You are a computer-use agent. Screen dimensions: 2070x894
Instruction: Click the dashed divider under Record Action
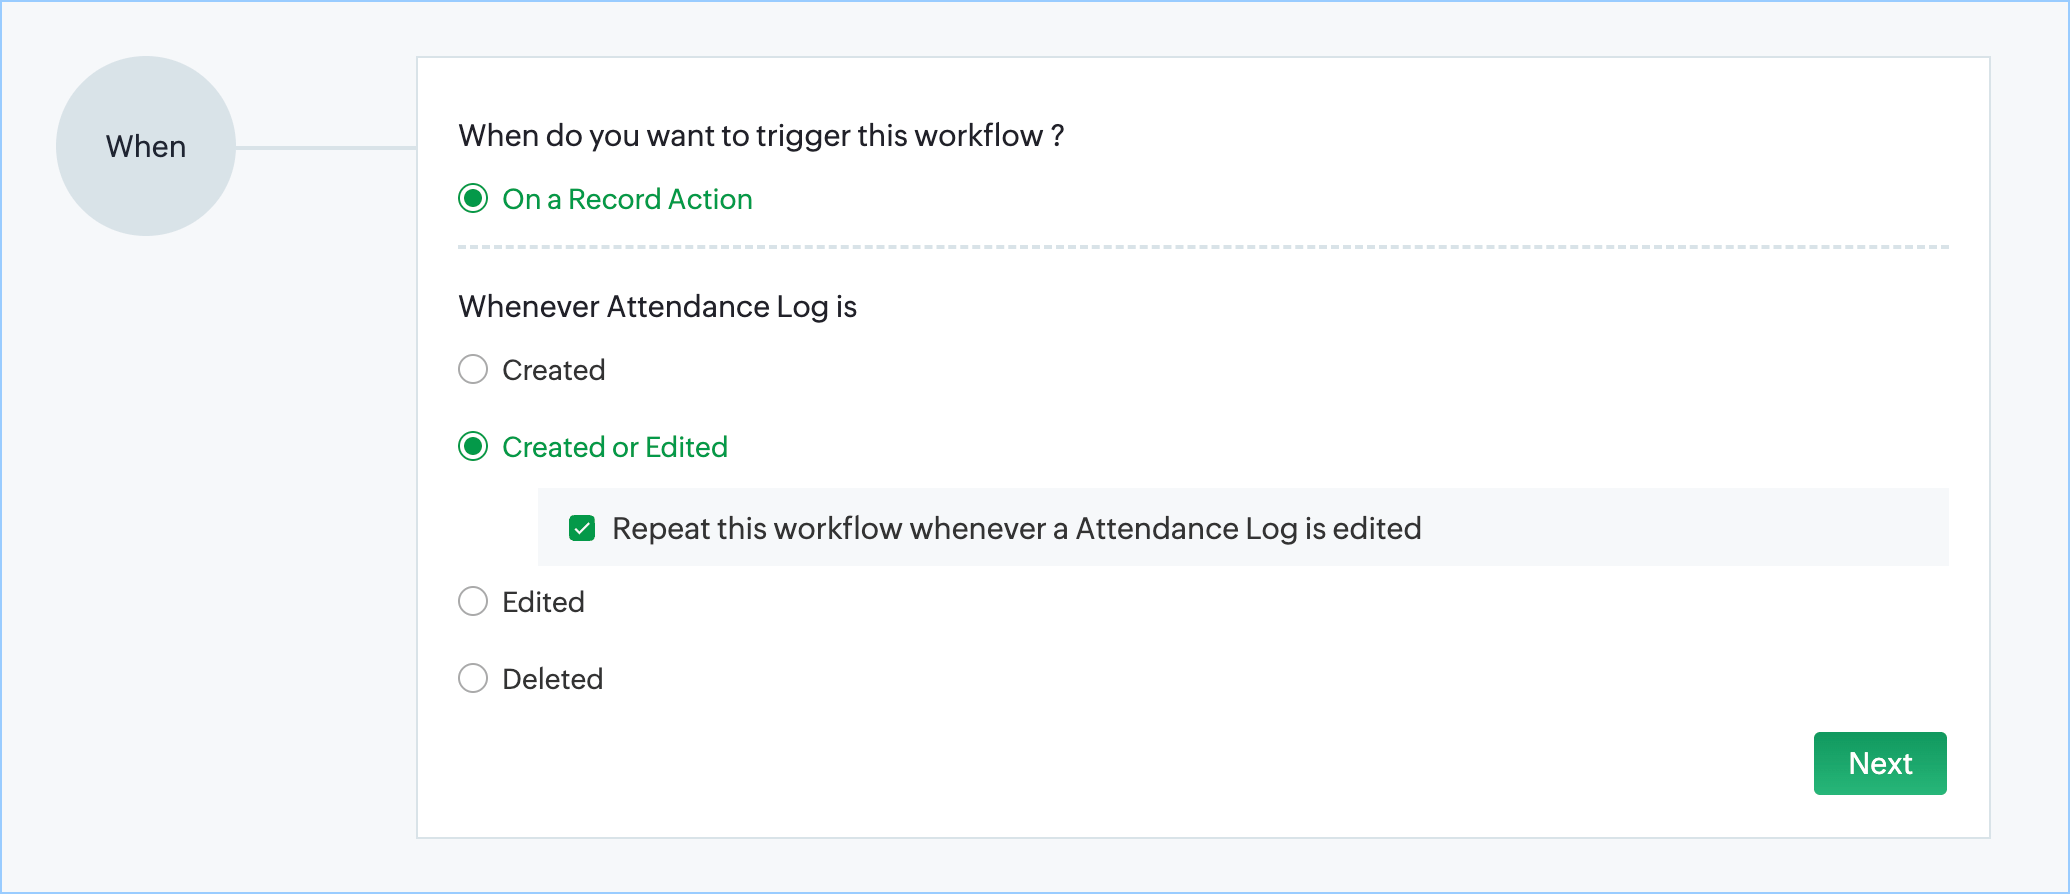[1200, 247]
